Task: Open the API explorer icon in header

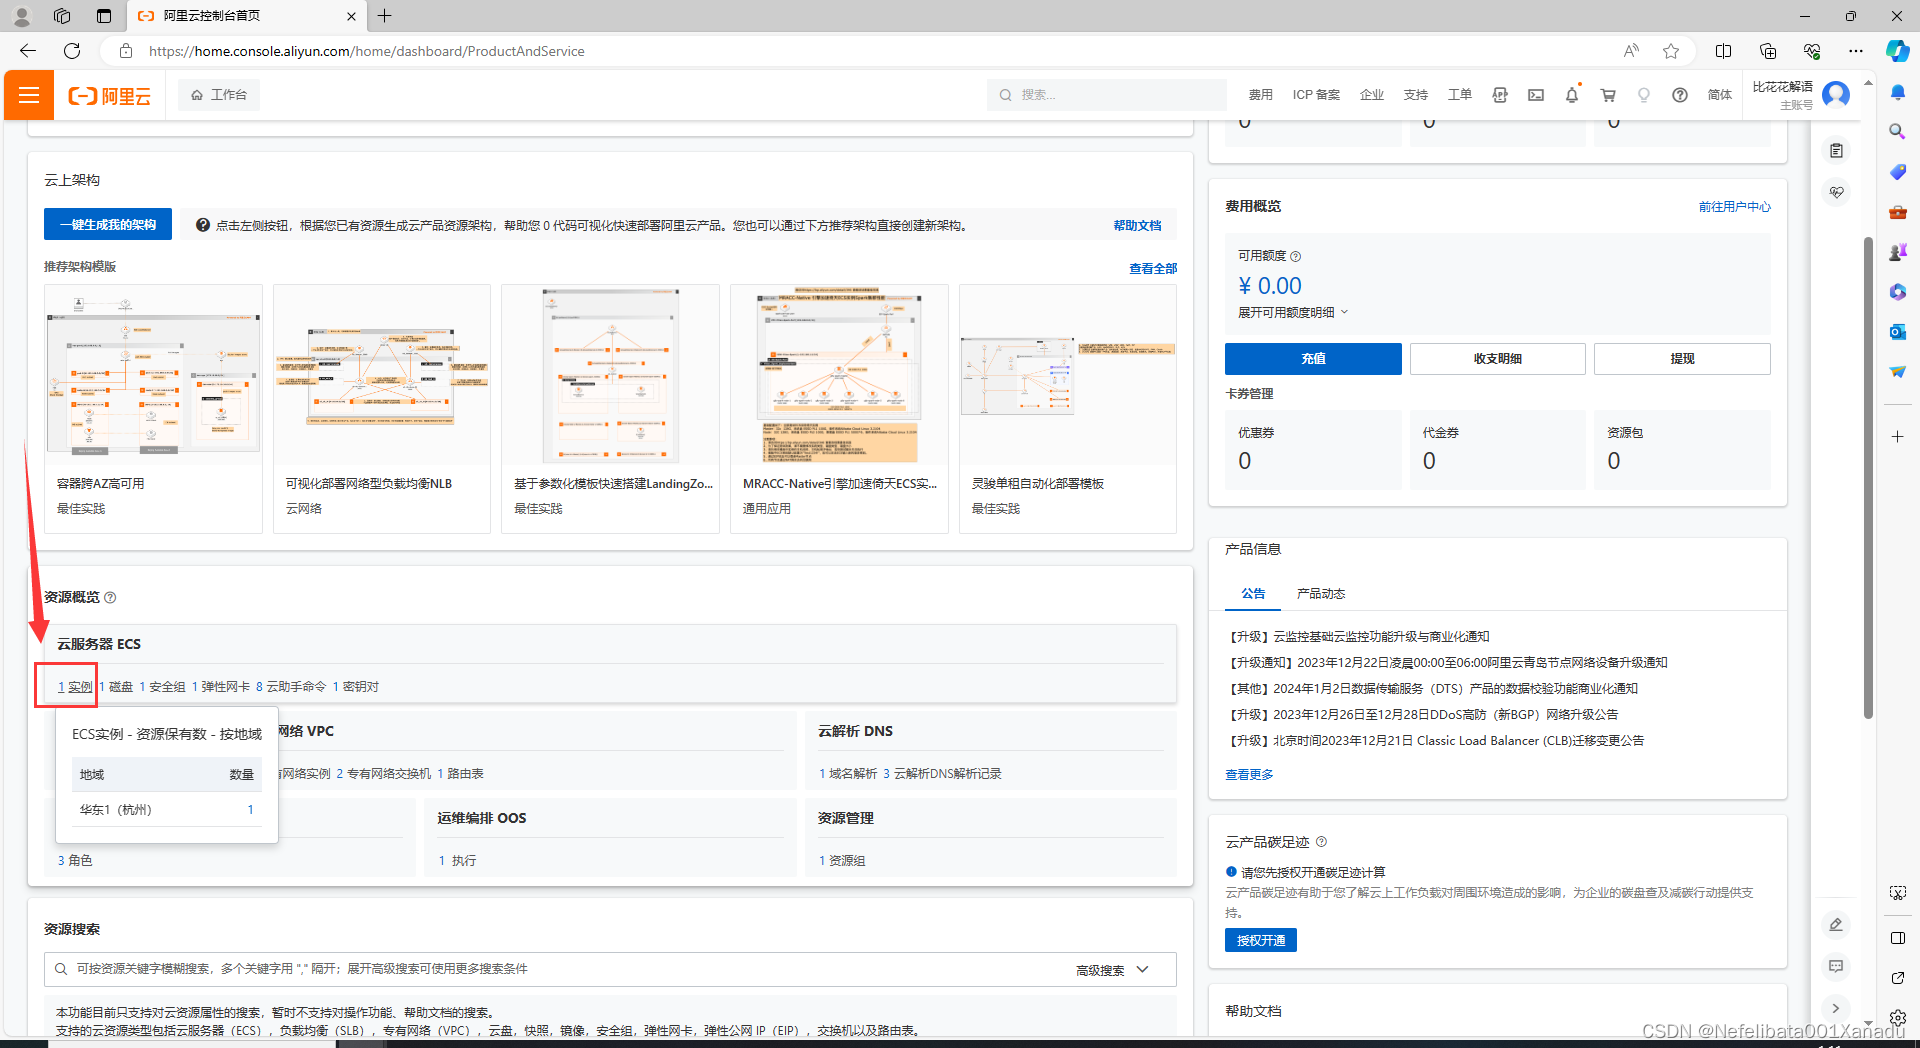Action: (1500, 95)
